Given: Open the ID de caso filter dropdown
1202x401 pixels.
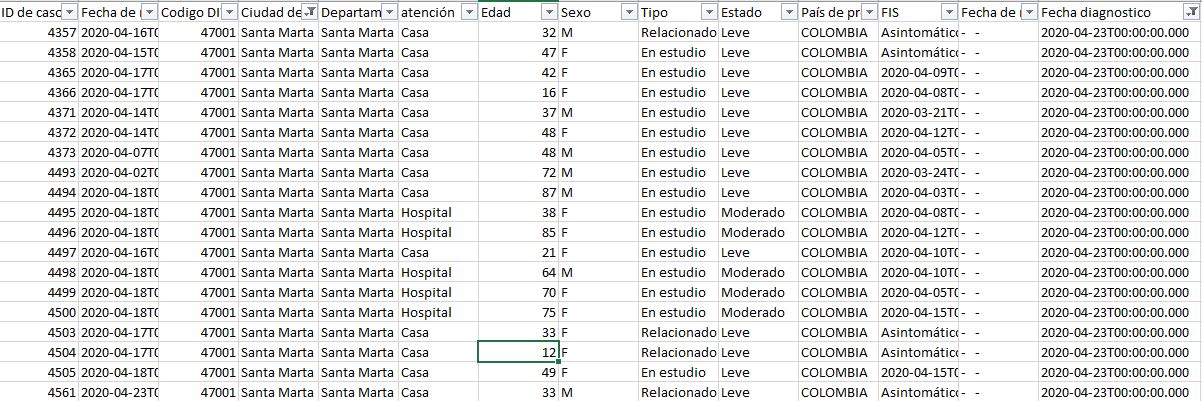Looking at the screenshot, I should click(68, 12).
